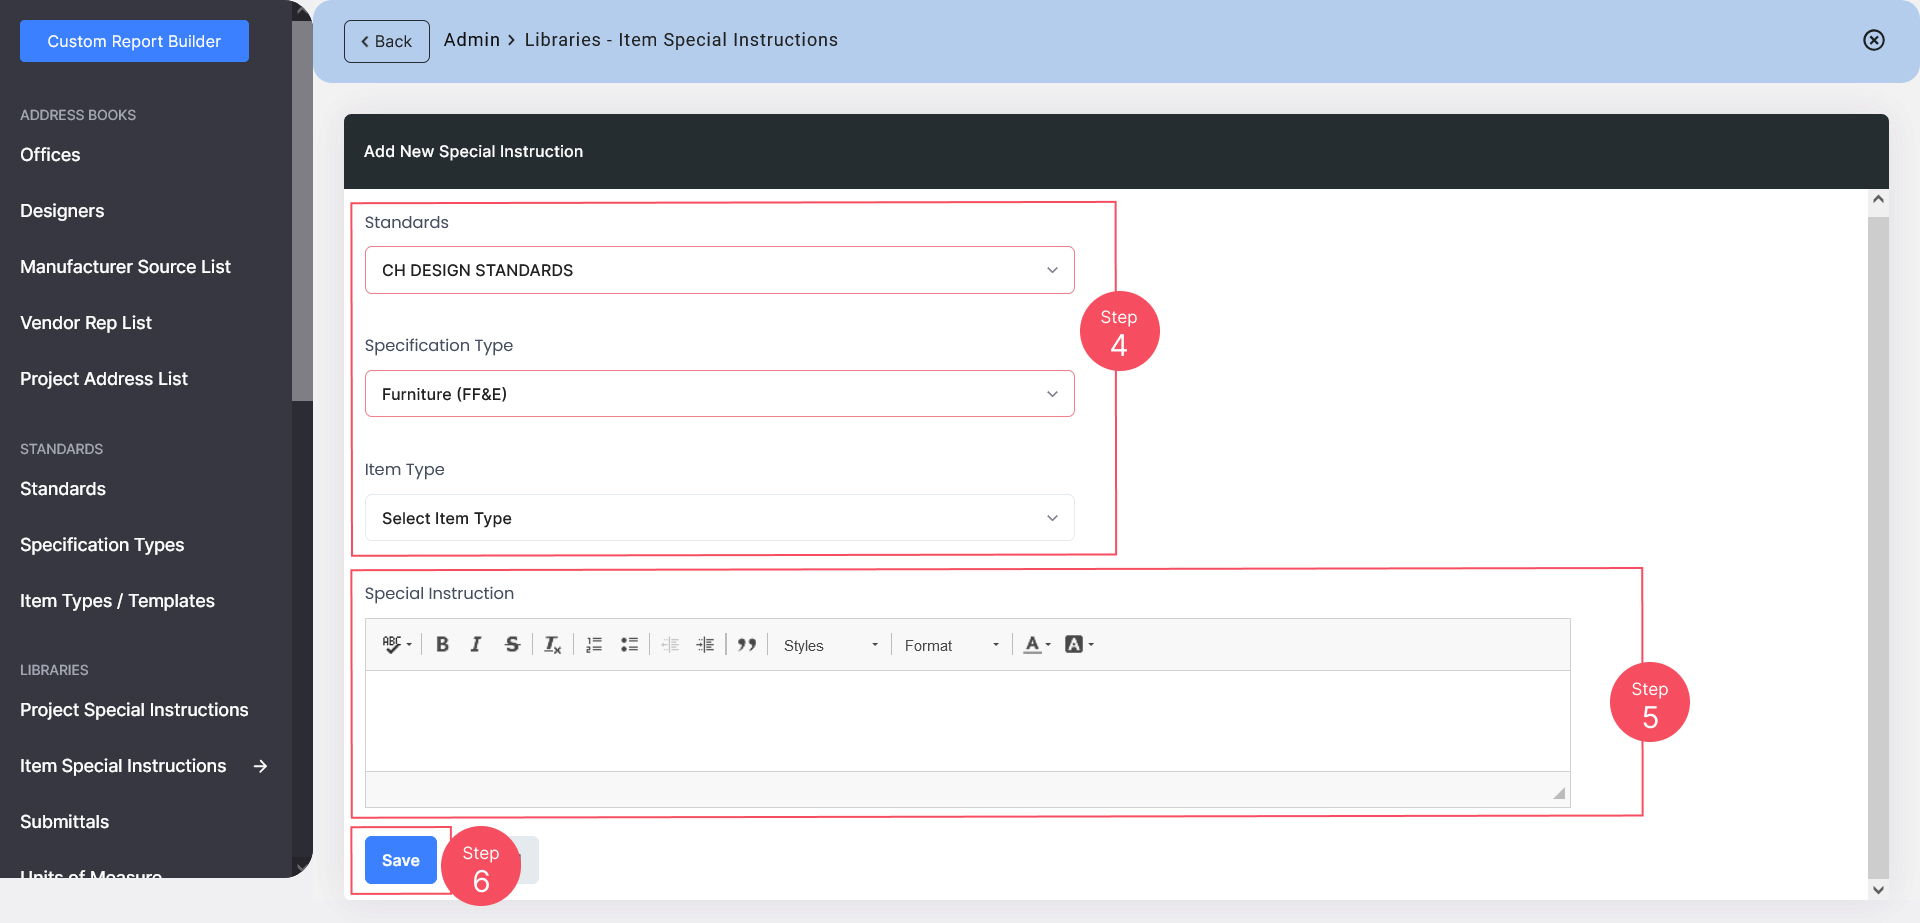Open Item Types / Templates

(117, 601)
